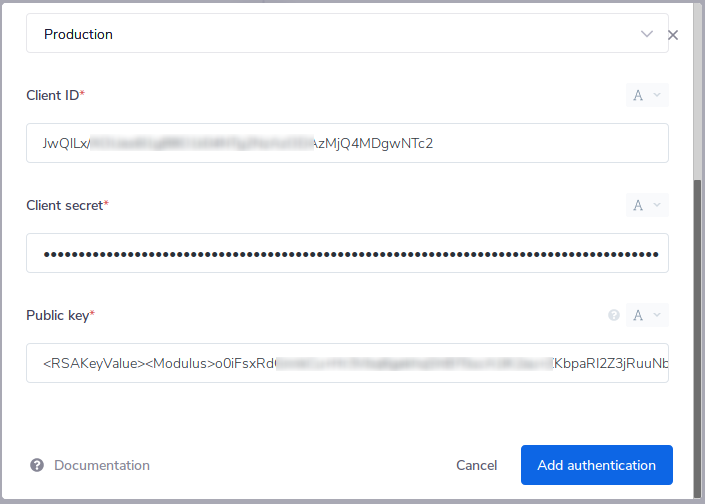
Task: Focus the Client ID input field
Action: pos(347,143)
